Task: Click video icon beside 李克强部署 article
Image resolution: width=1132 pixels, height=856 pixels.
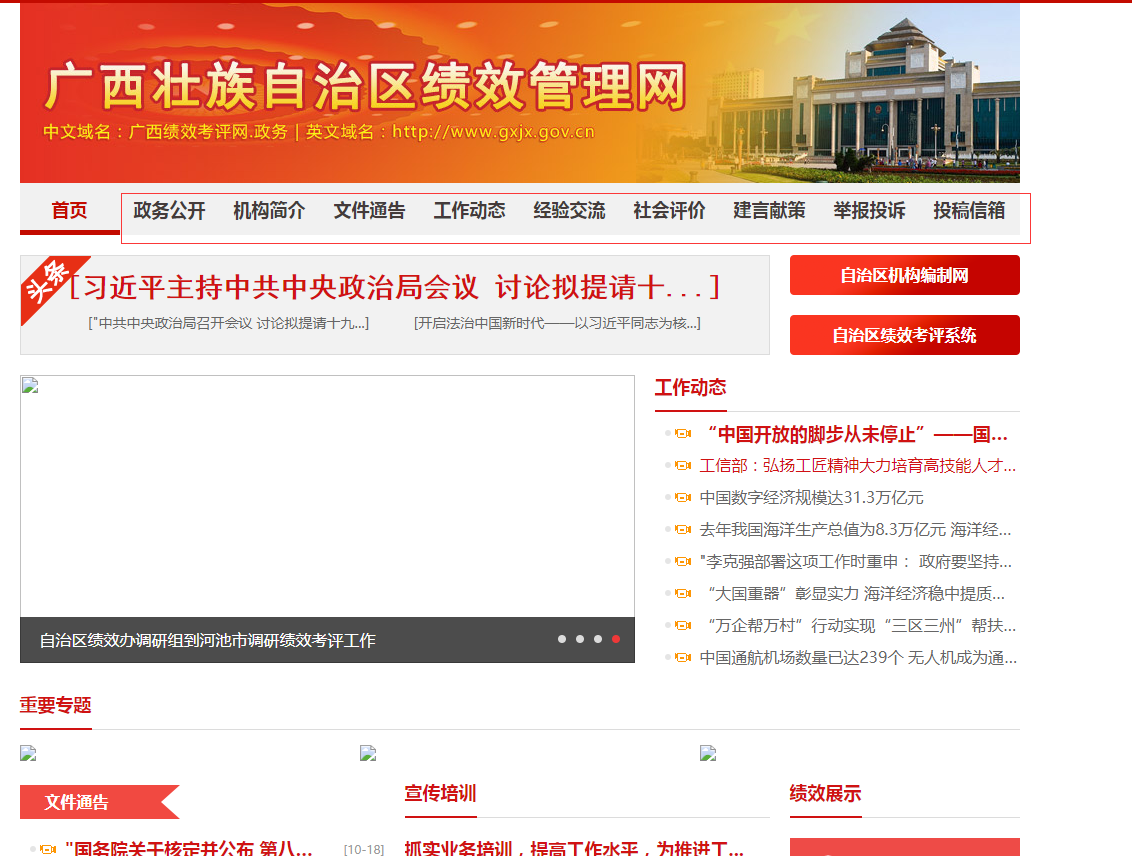Action: click(x=683, y=561)
